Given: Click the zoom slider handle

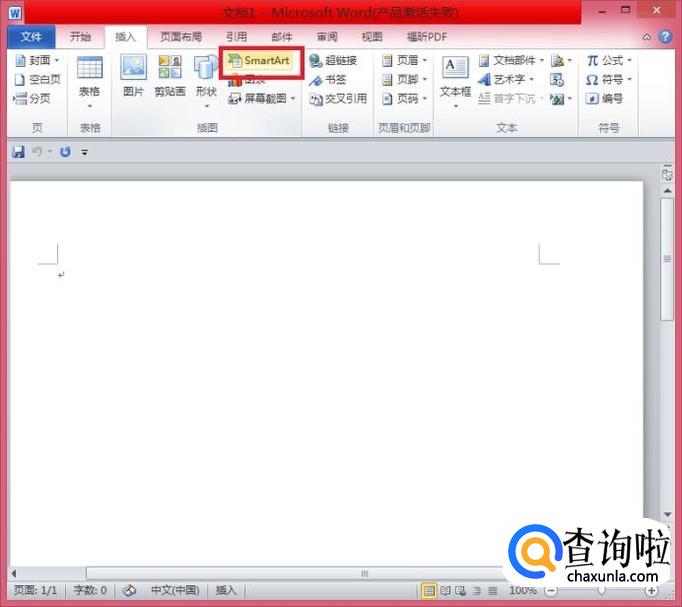Looking at the screenshot, I should click(601, 590).
